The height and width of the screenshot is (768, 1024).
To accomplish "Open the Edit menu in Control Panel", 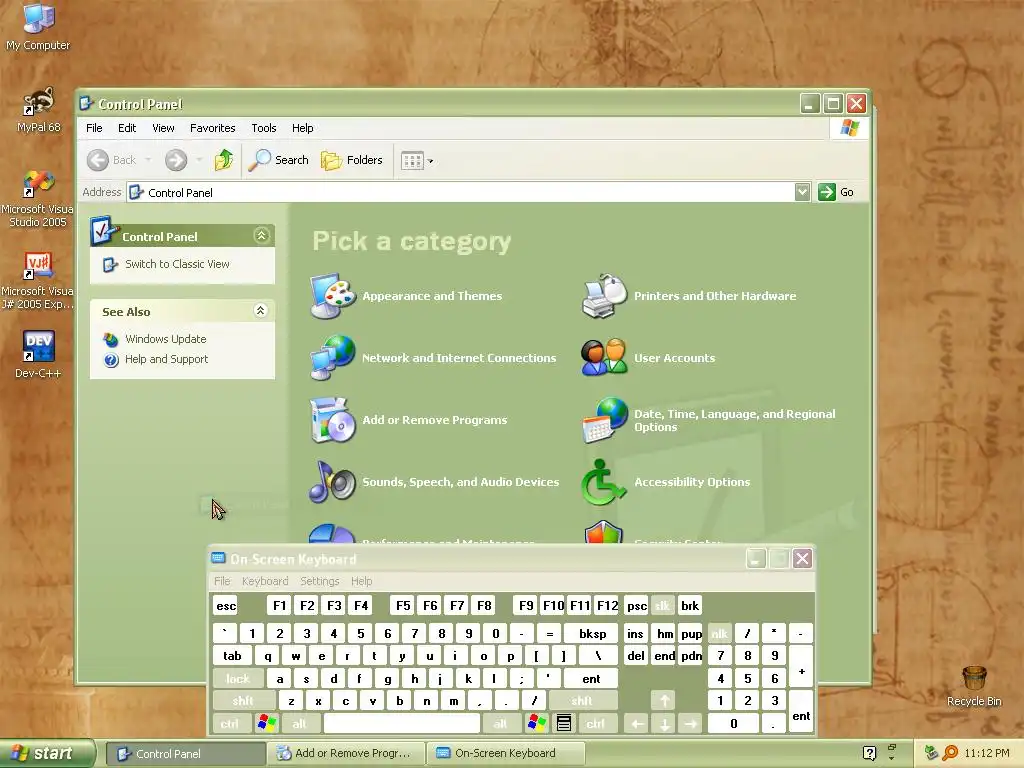I will [127, 128].
